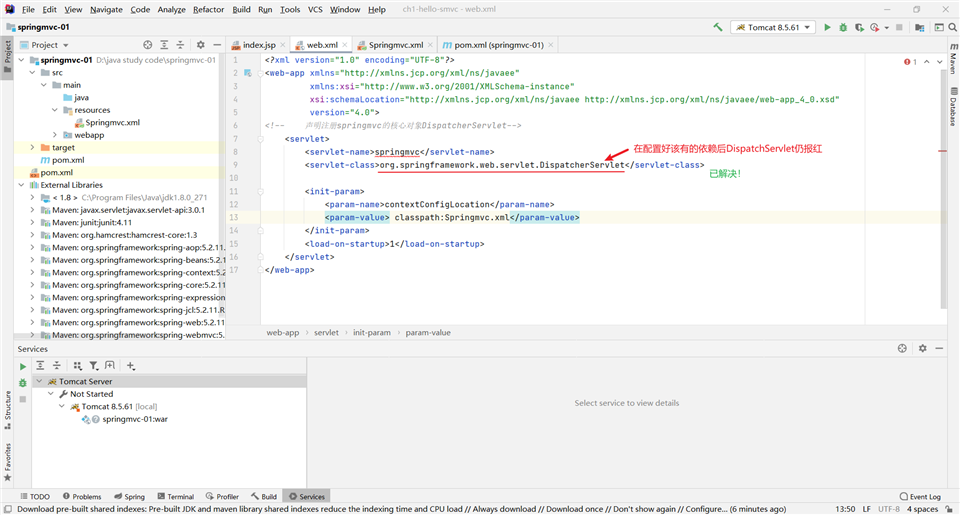Expand all in Project panel toolbar
The height and width of the screenshot is (515, 960).
coord(164,45)
